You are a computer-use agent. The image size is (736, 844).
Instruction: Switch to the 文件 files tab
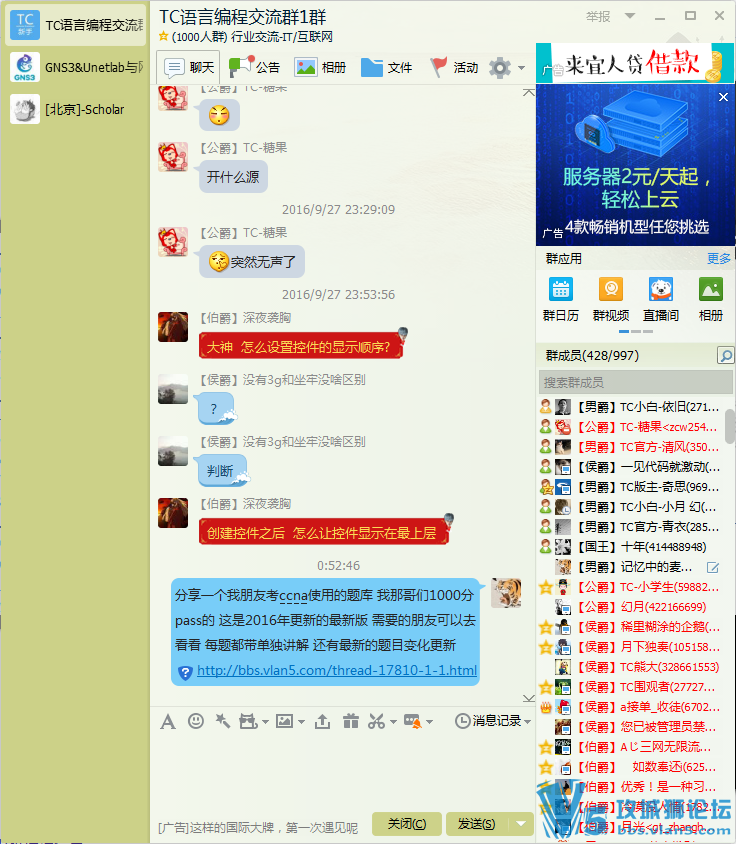click(386, 68)
